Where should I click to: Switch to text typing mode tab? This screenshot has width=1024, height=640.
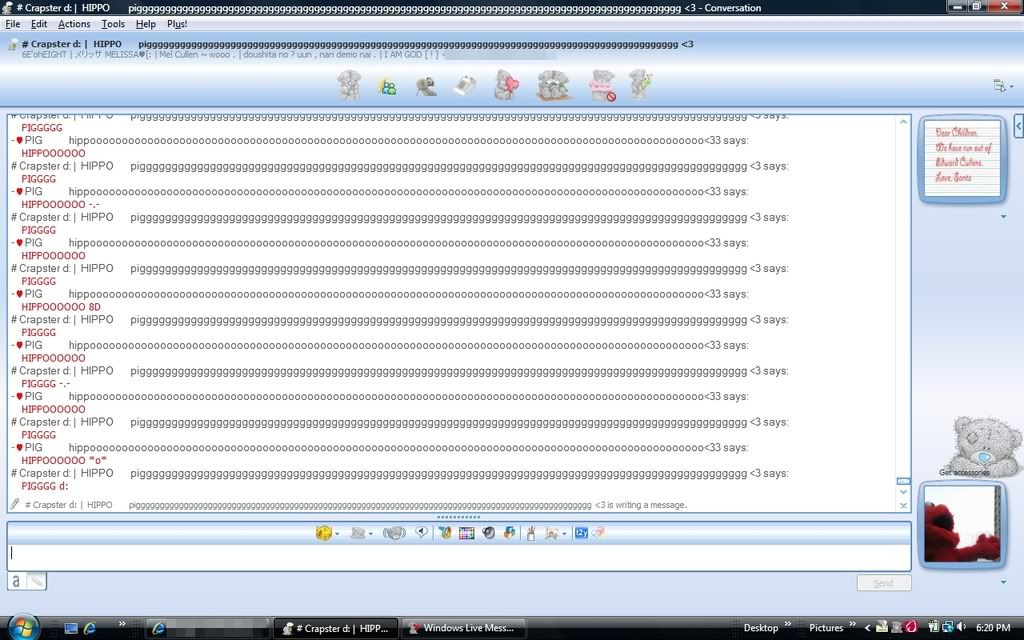tap(16, 580)
